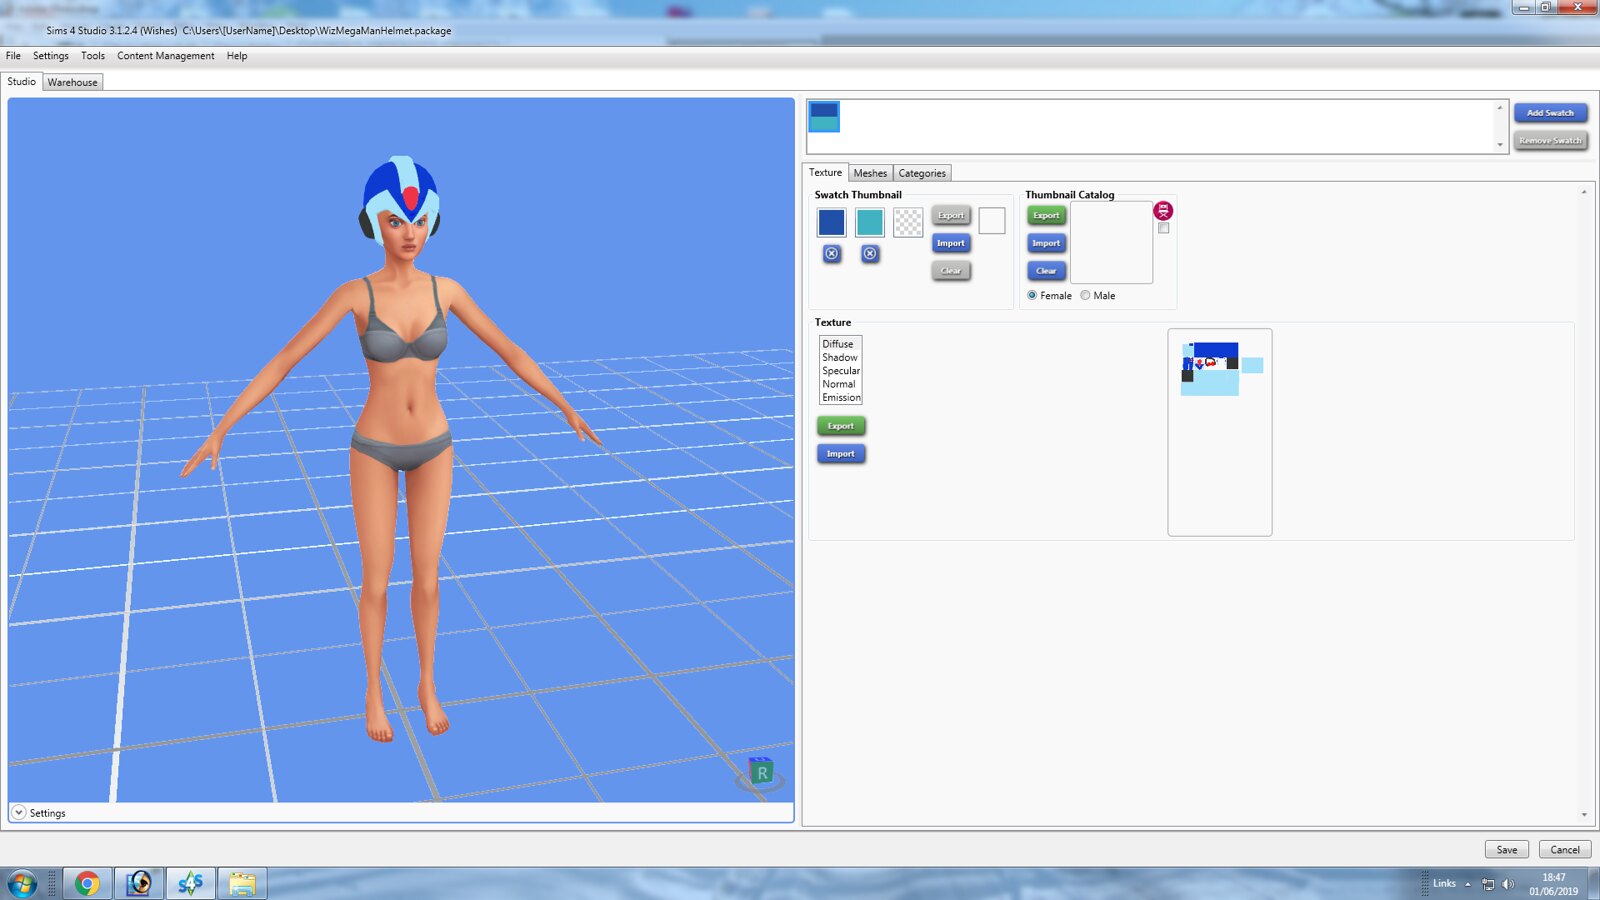Viewport: 1600px width, 900px height.
Task: Select the empty checkered swatch color
Action: [908, 222]
